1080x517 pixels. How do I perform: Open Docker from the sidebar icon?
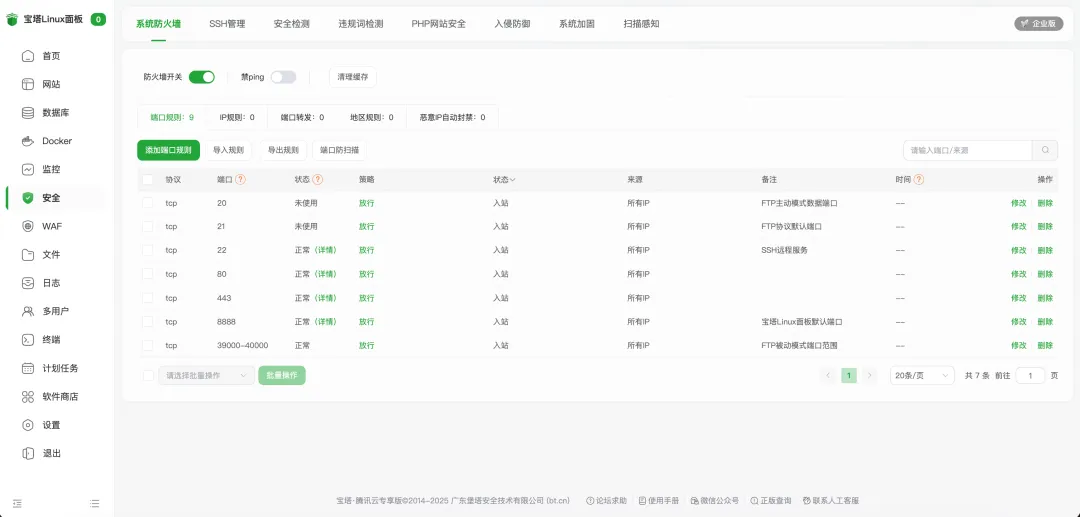tap(29, 141)
